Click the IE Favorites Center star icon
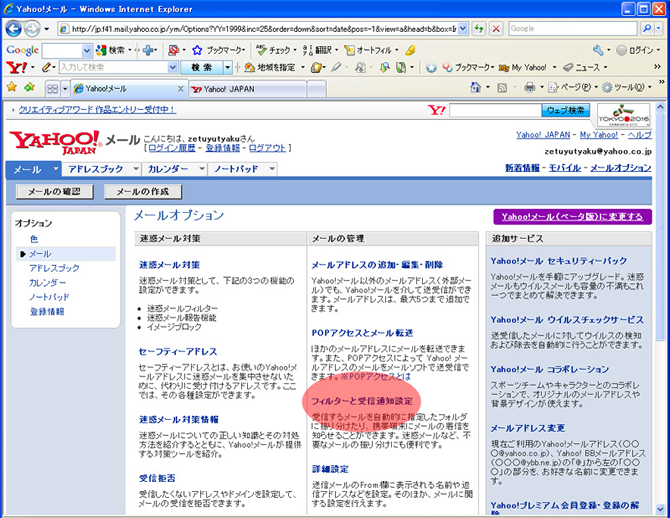Image resolution: width=670 pixels, height=518 pixels. click(12, 88)
